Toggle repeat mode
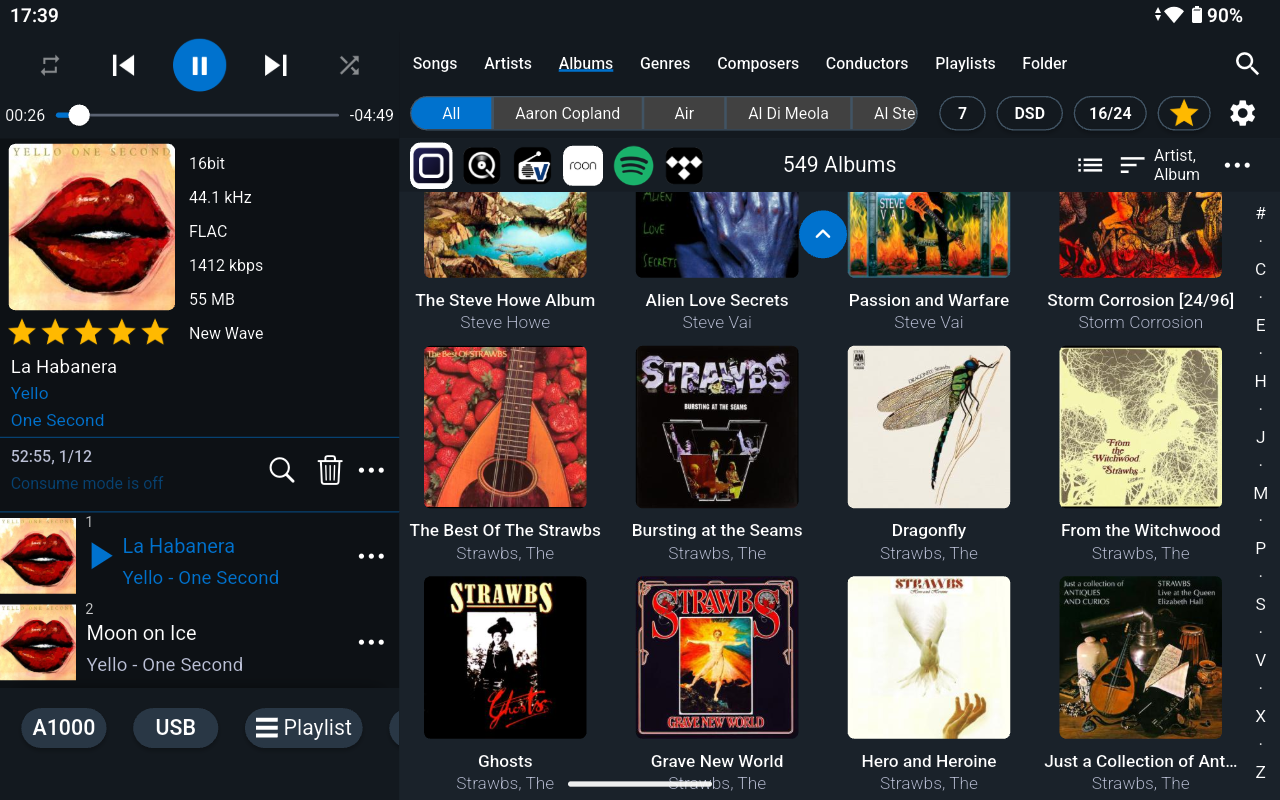The height and width of the screenshot is (800, 1280). [50, 66]
